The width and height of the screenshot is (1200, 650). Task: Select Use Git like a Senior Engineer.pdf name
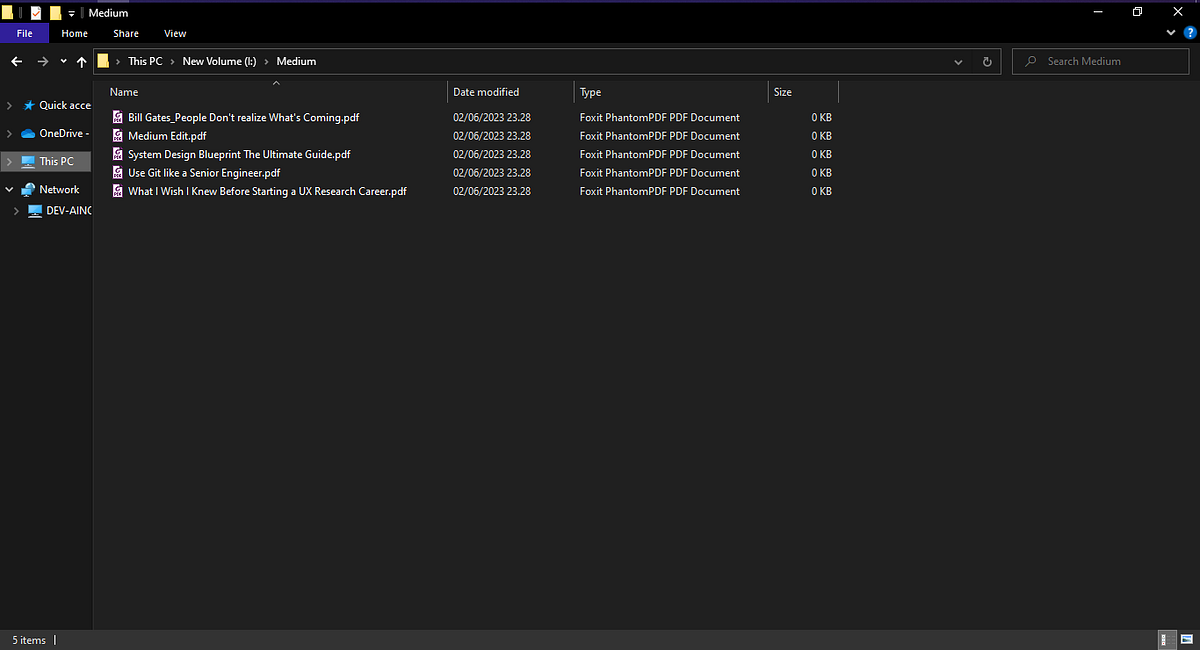pos(204,173)
